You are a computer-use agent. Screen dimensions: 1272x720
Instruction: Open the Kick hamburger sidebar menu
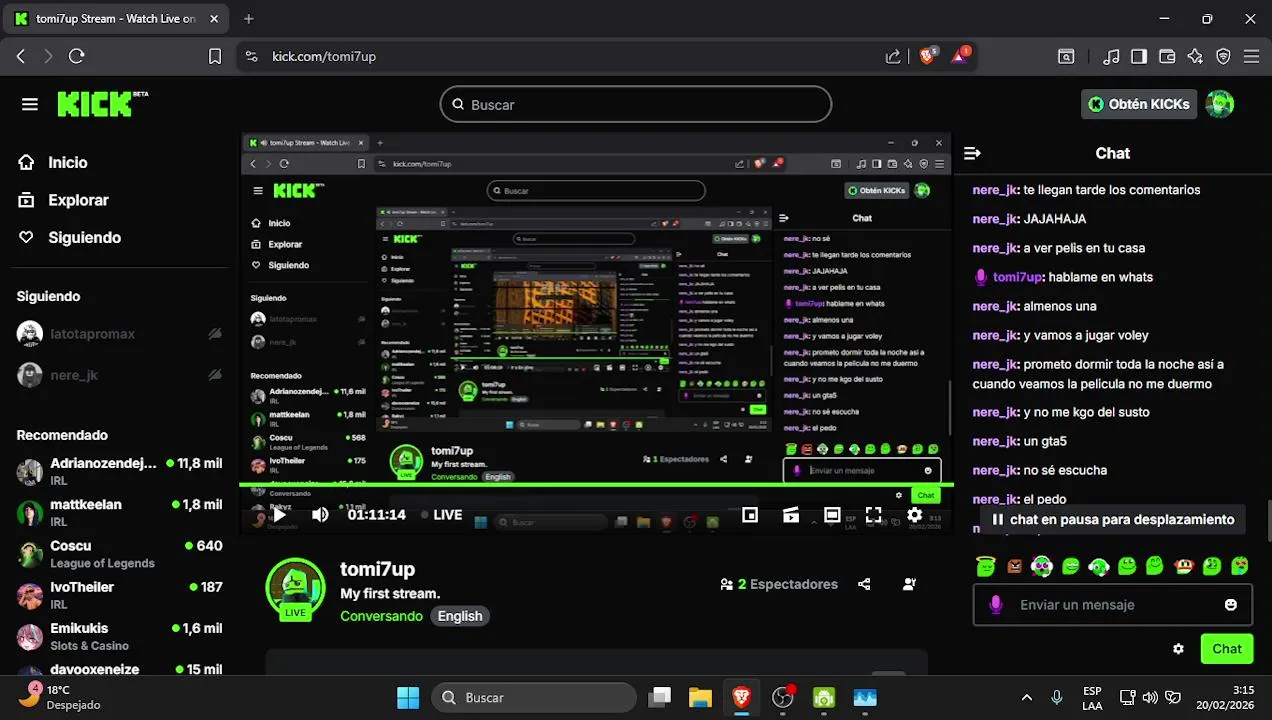[x=30, y=104]
